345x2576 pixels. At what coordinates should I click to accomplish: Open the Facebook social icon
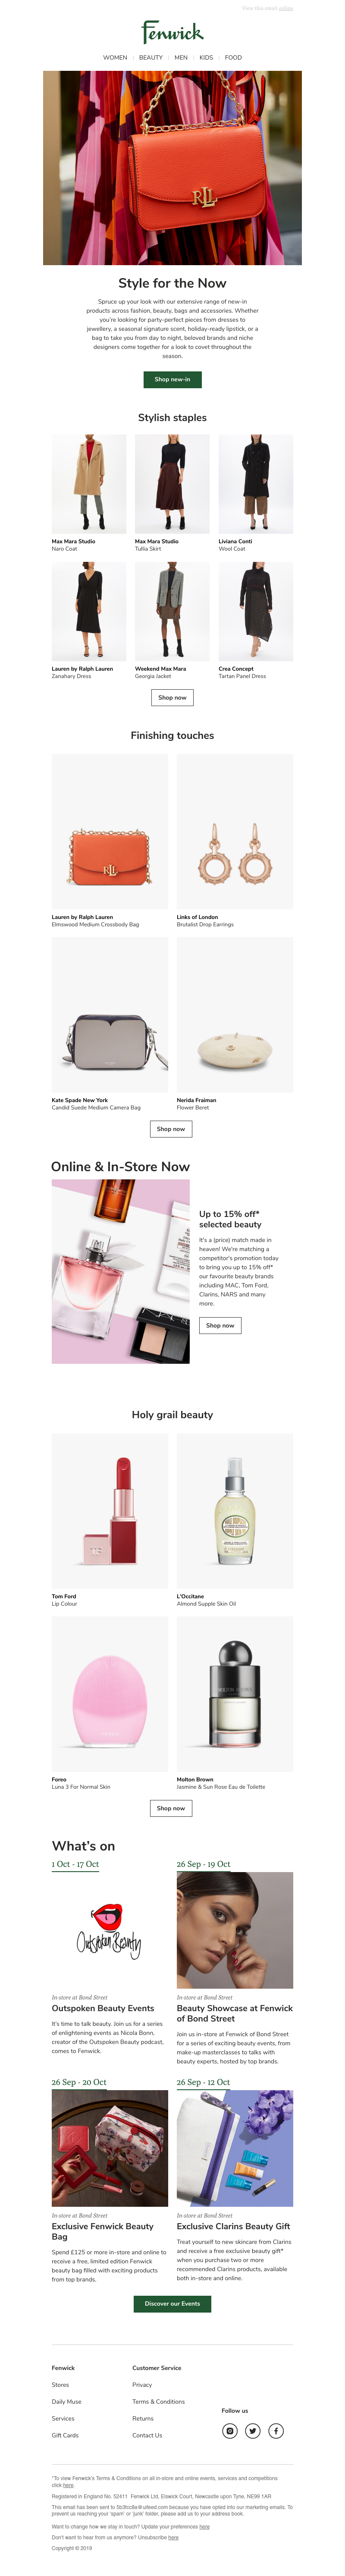(x=276, y=2430)
